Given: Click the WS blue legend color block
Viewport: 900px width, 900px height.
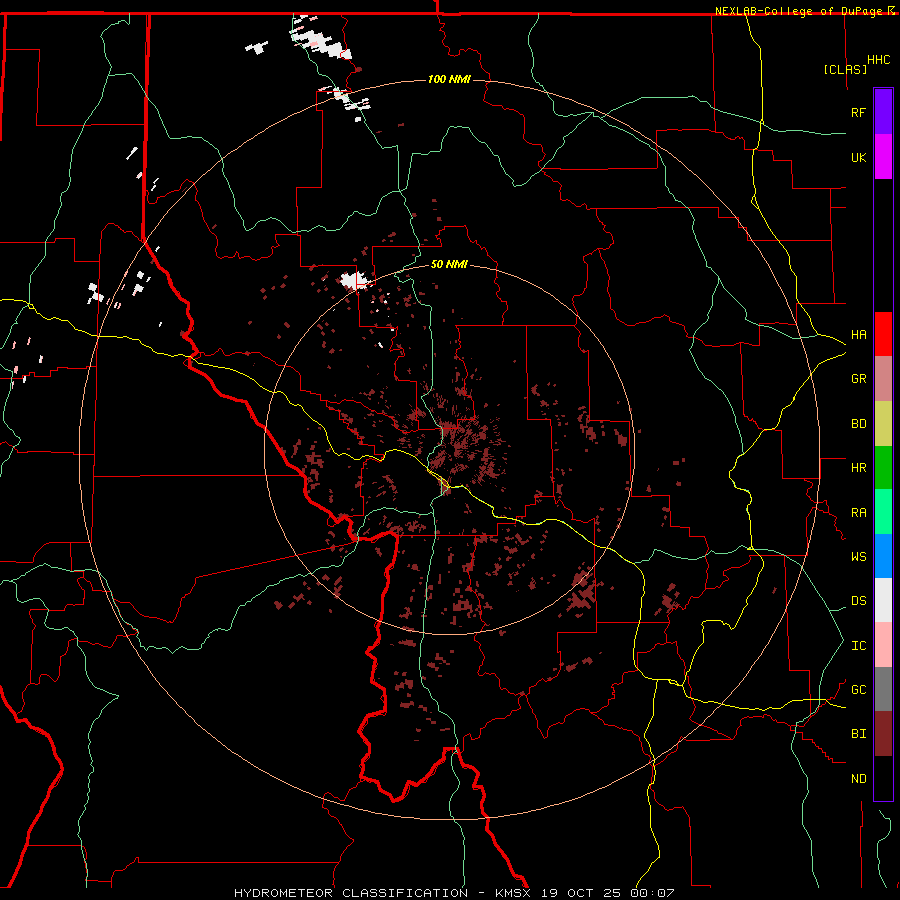Looking at the screenshot, I should coord(883,556).
